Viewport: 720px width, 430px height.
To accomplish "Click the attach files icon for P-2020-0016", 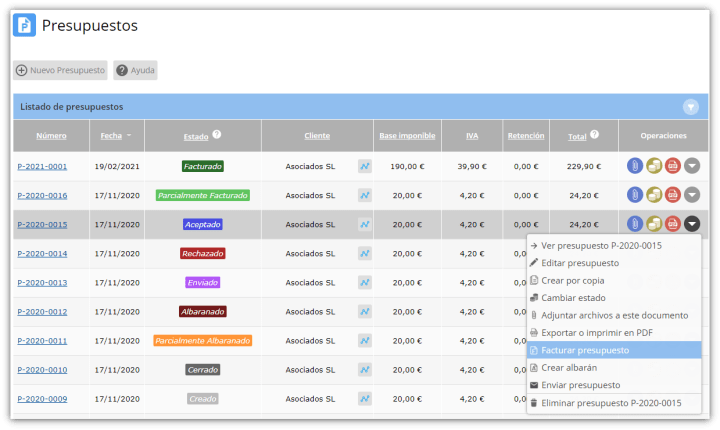I will [x=635, y=195].
